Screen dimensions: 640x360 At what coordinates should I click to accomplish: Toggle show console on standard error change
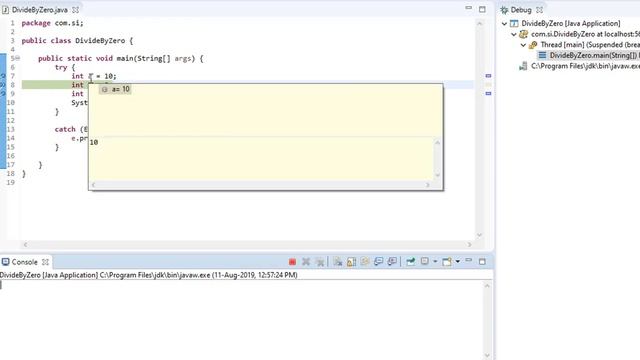point(392,262)
